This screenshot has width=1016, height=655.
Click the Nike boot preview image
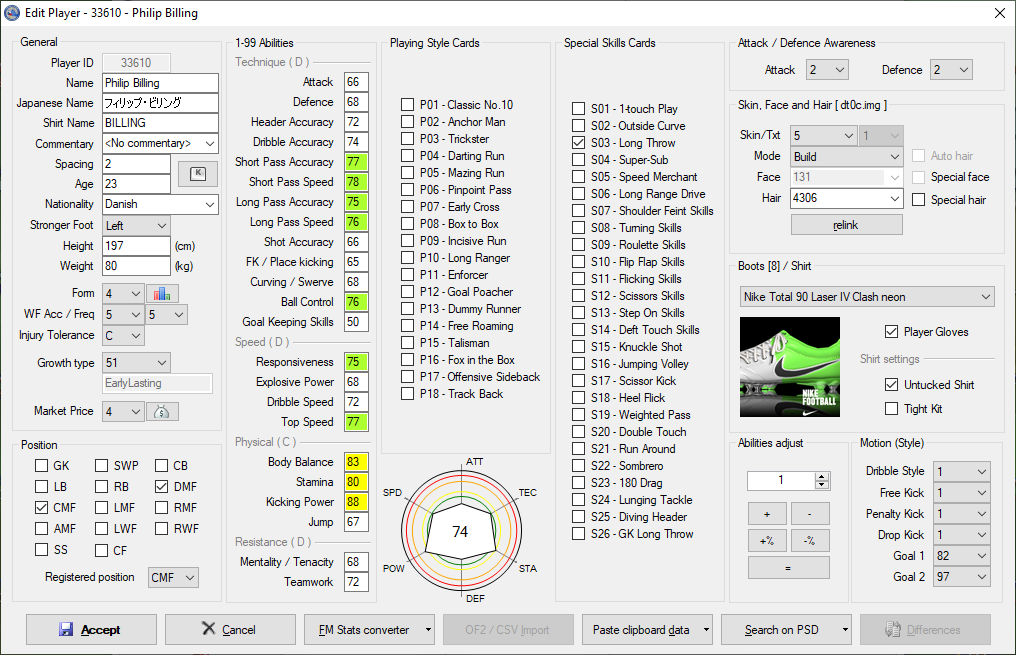pos(790,367)
